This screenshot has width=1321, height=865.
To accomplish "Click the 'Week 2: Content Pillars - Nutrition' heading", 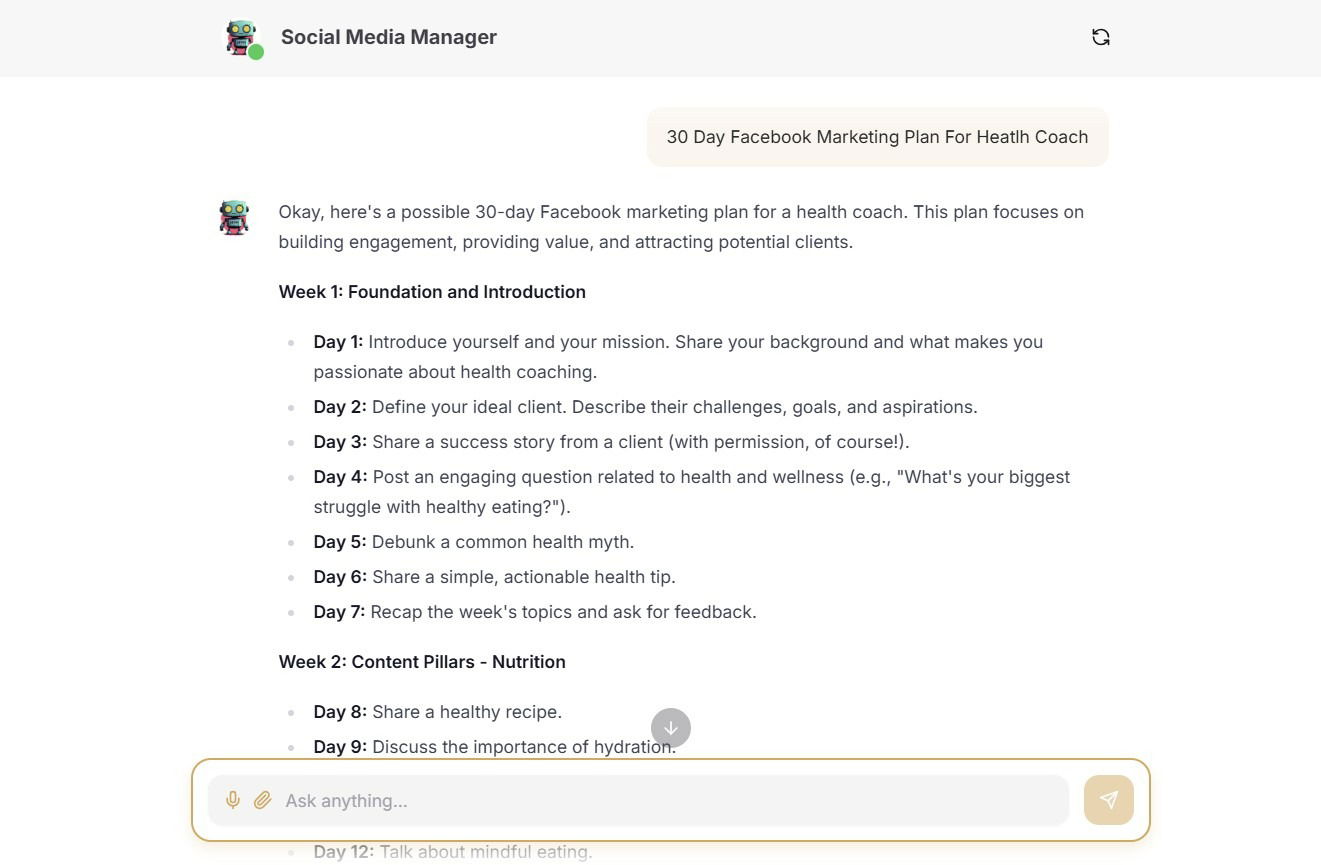I will (422, 662).
